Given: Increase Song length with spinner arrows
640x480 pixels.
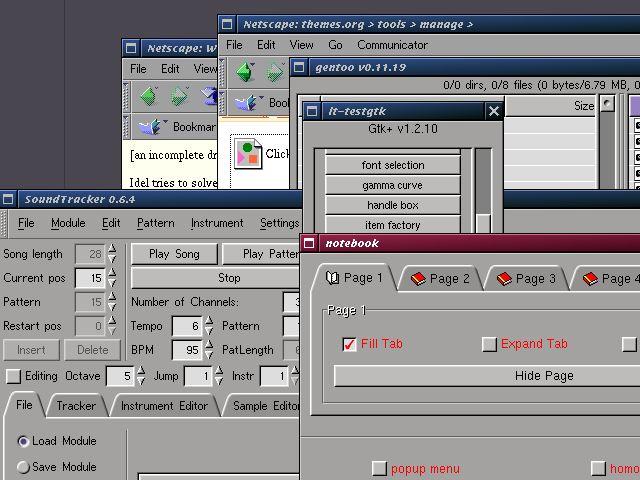Looking at the screenshot, I should [112, 249].
